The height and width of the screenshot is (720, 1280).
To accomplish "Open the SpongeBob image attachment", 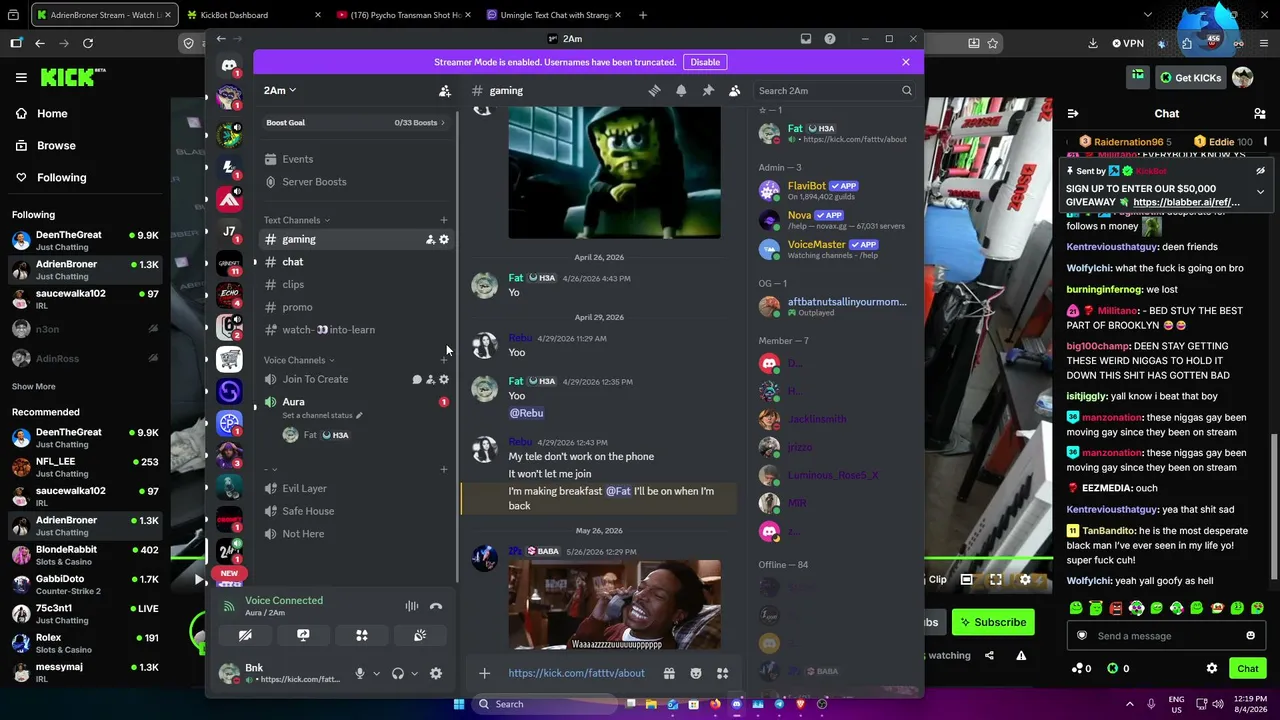I will (614, 172).
